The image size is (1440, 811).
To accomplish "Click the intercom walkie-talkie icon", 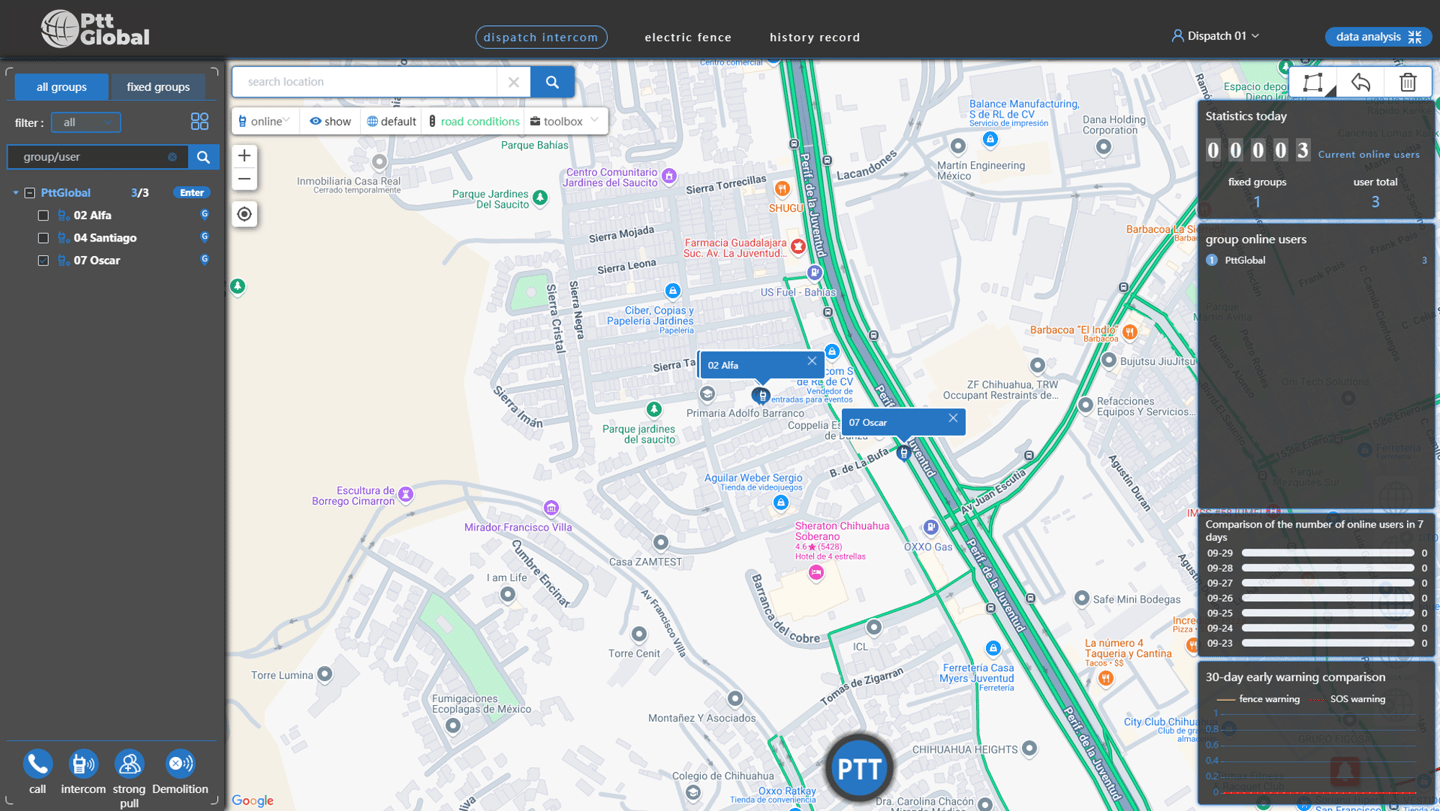I will (83, 764).
